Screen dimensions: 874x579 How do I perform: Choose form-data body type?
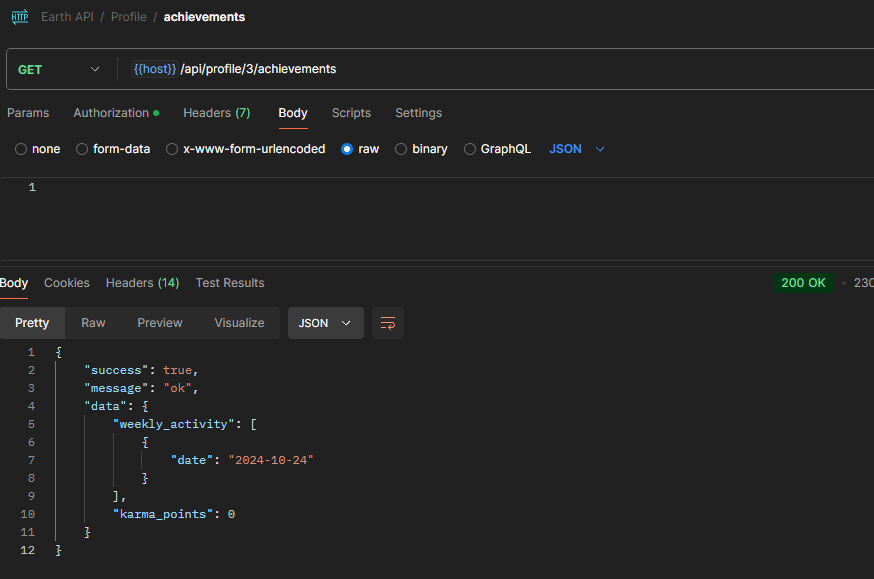[x=82, y=149]
